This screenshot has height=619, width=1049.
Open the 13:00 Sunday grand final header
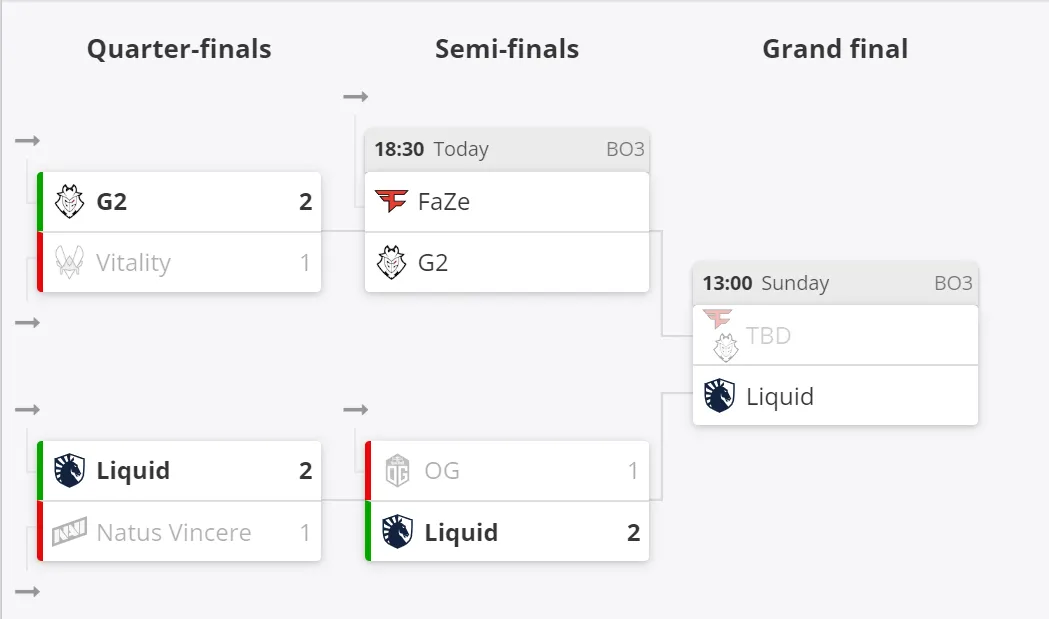pos(835,283)
